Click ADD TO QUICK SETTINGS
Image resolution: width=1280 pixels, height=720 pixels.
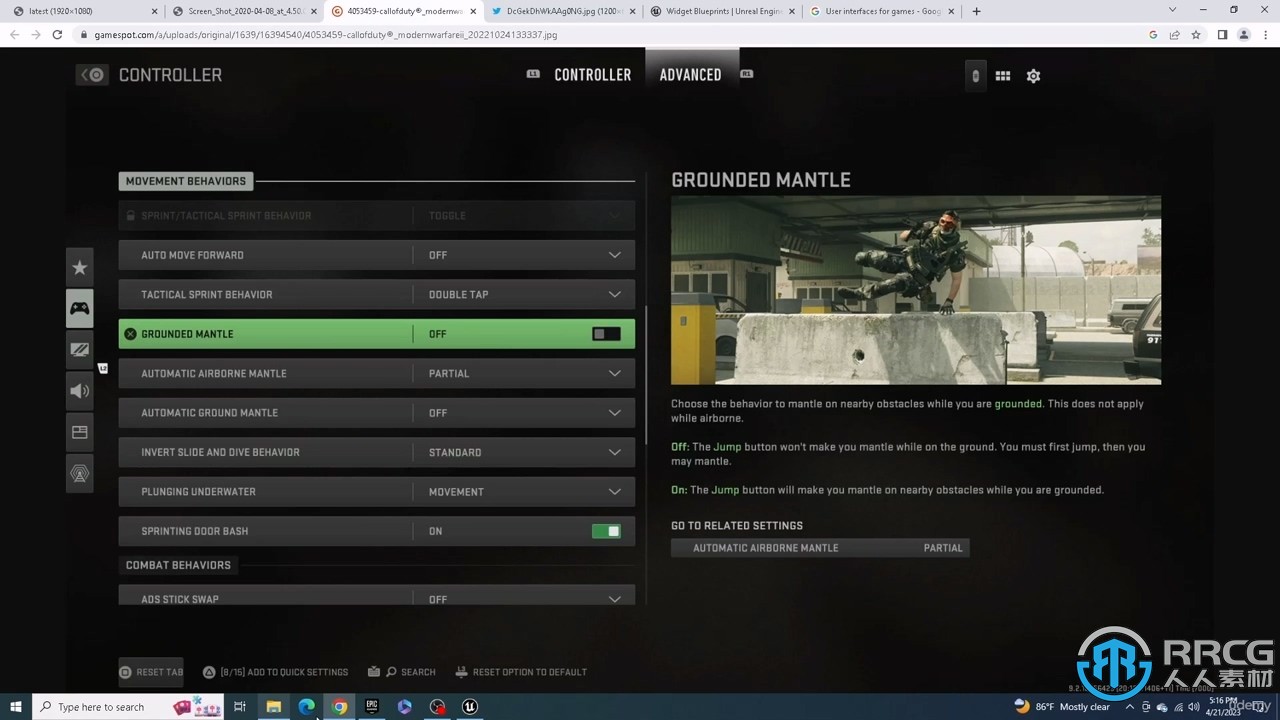[x=276, y=672]
